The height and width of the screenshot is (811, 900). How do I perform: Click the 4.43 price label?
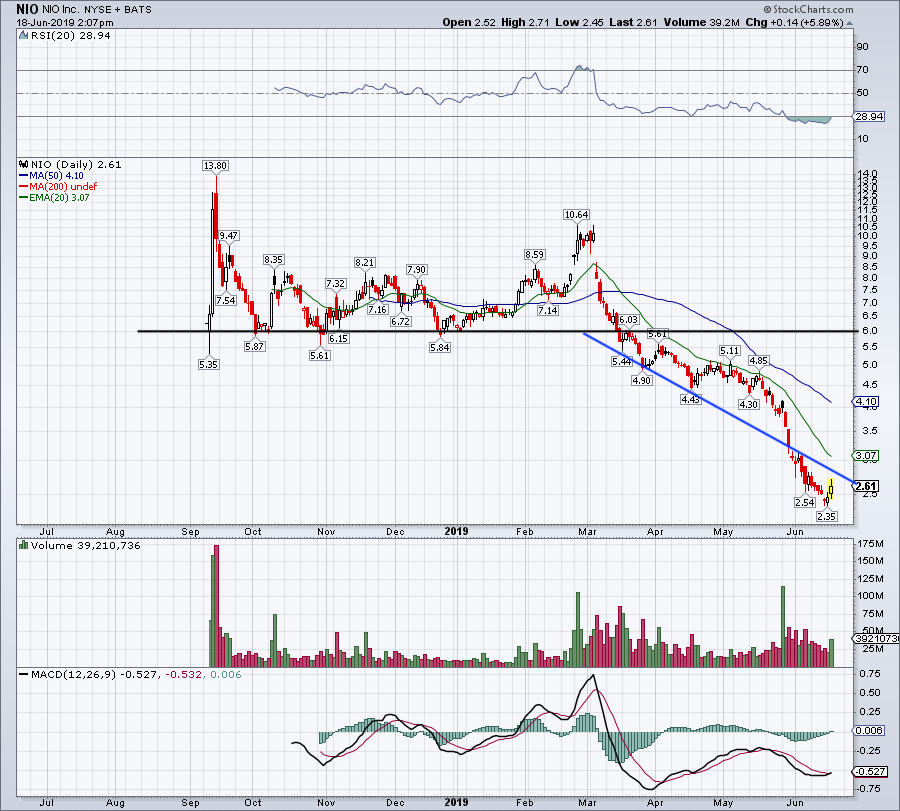tap(690, 399)
